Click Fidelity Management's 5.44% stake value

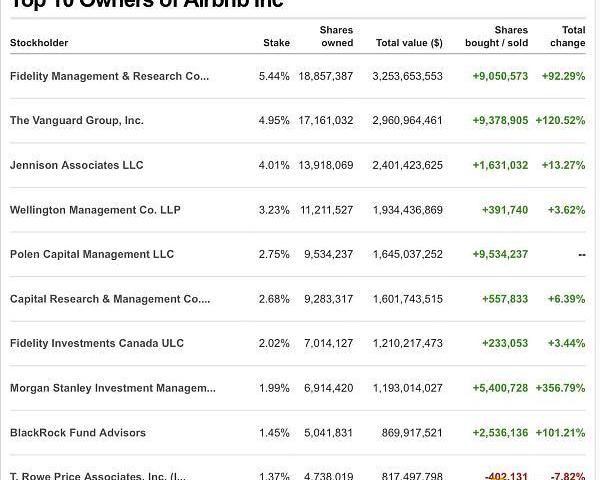tap(274, 76)
